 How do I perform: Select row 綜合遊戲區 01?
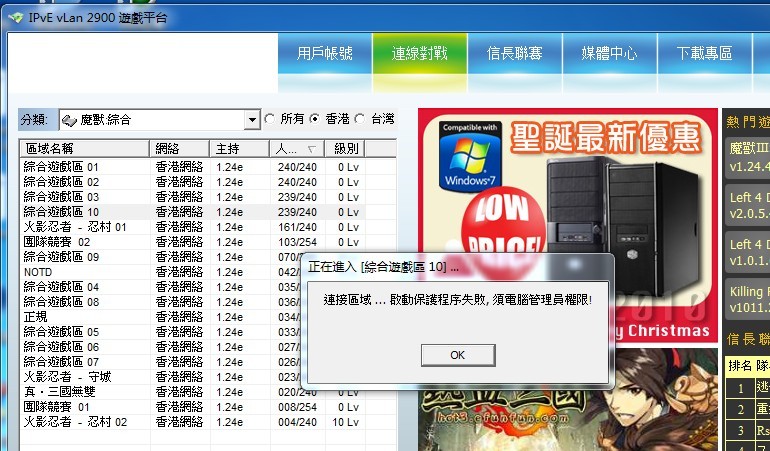pyautogui.click(x=192, y=167)
